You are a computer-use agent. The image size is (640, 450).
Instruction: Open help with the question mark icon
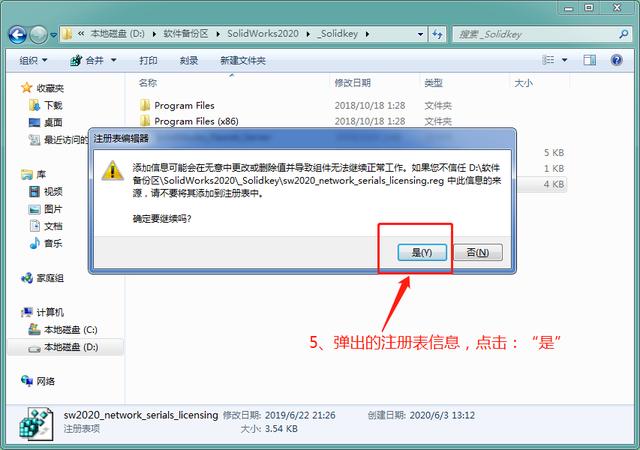click(616, 60)
